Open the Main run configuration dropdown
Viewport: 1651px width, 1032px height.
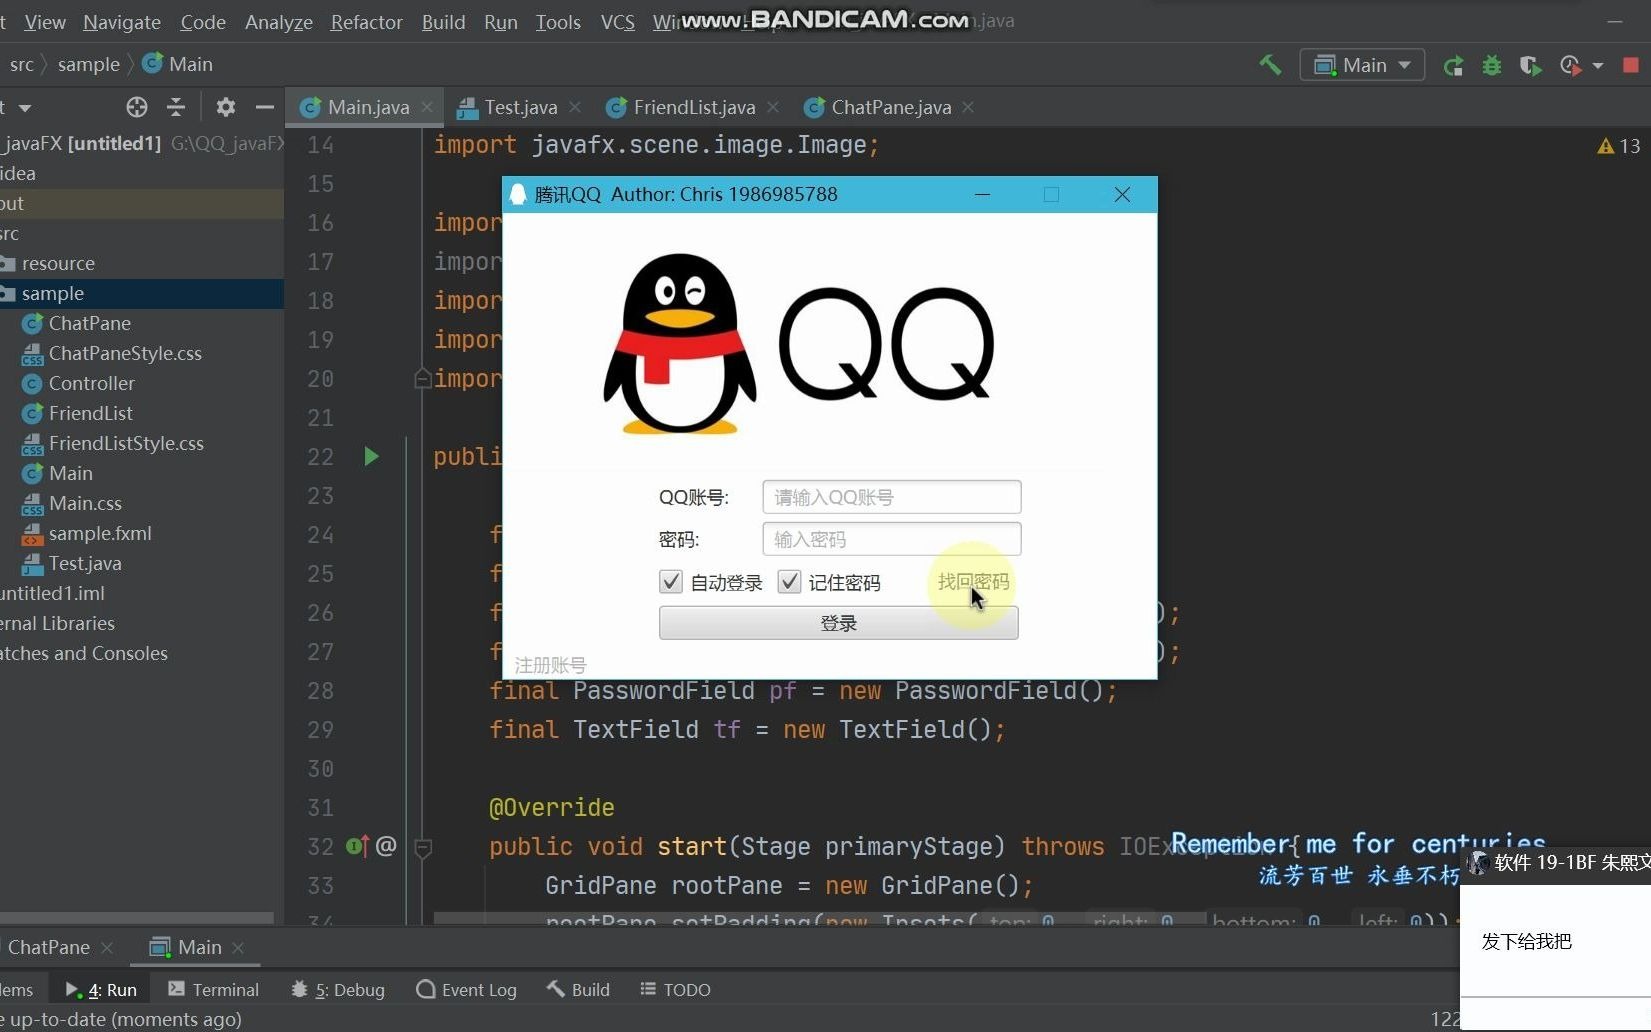click(1362, 65)
